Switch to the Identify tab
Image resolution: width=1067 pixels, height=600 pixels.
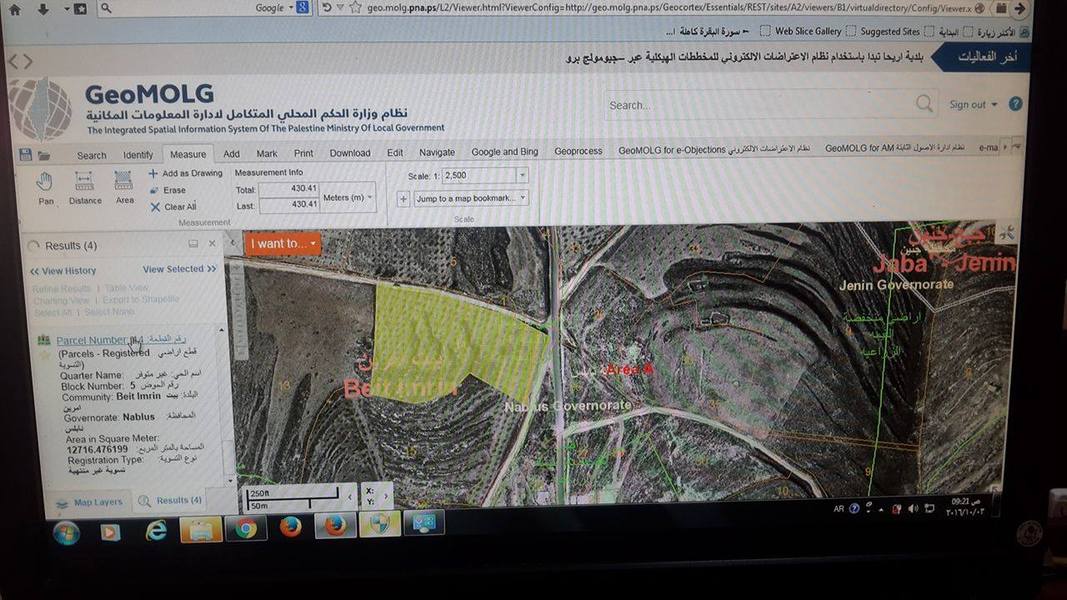pyautogui.click(x=138, y=155)
